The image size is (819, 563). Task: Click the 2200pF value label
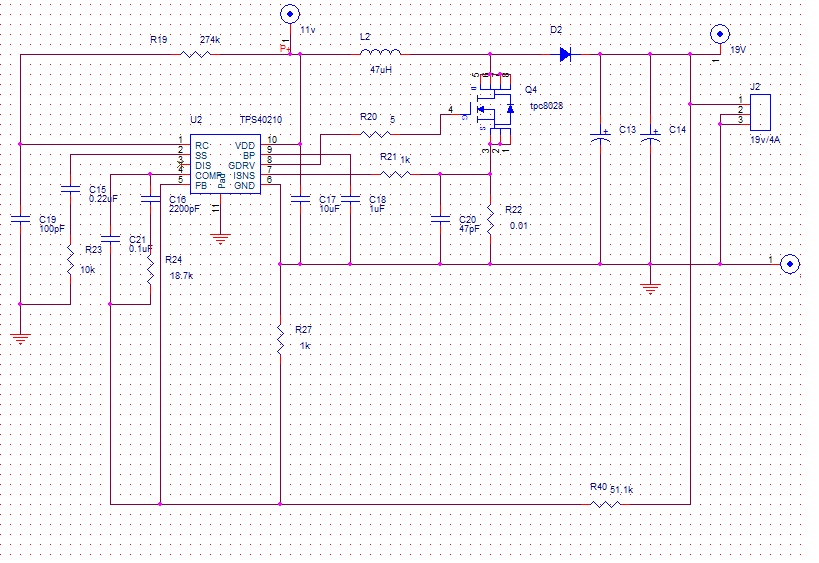pos(184,208)
